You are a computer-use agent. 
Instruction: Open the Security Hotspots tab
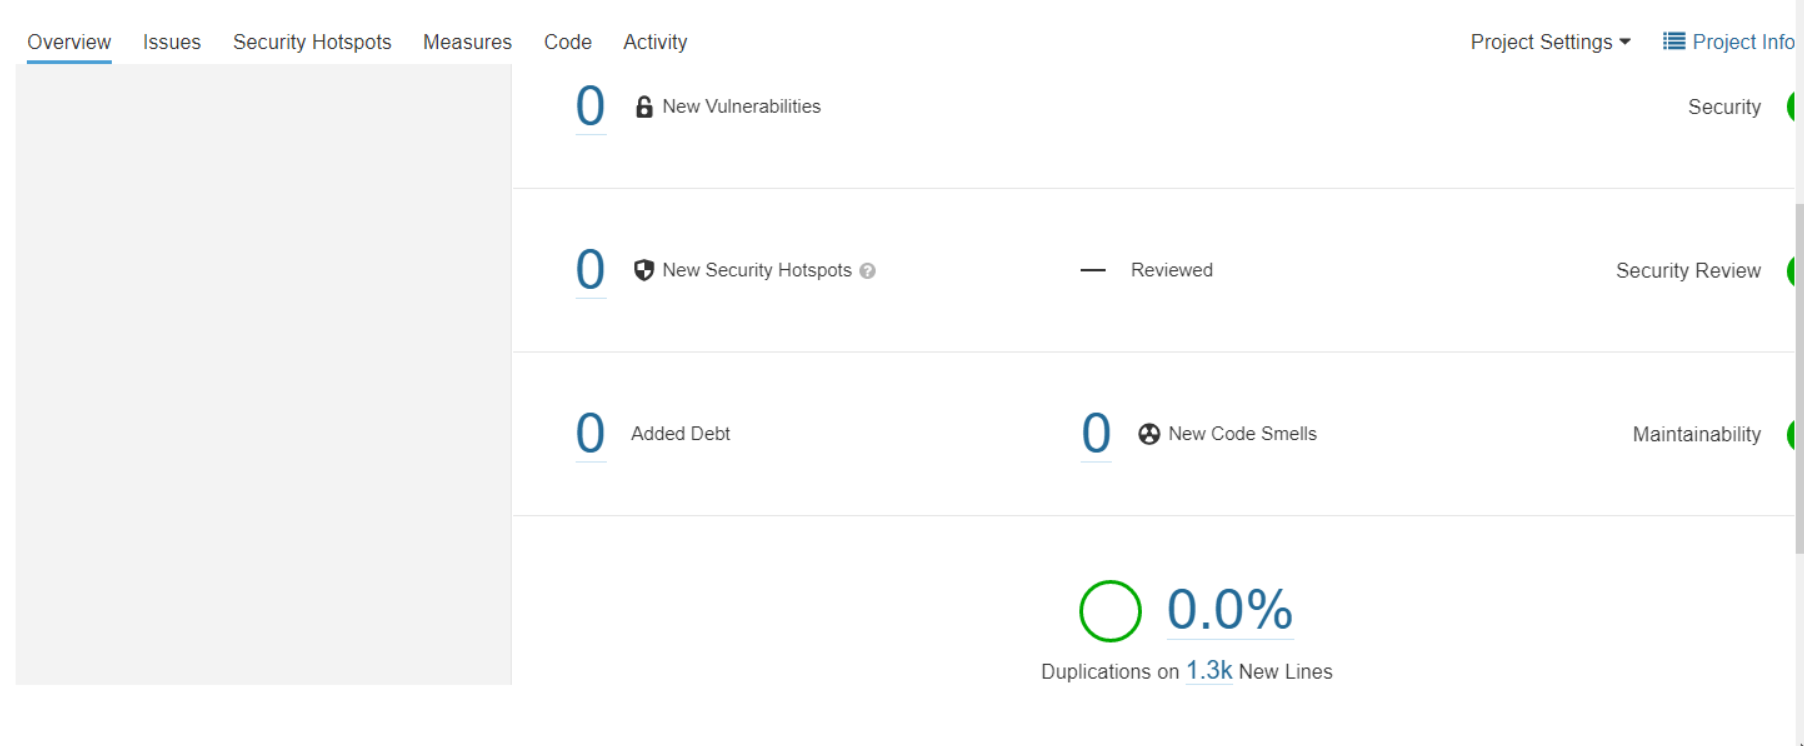click(312, 42)
